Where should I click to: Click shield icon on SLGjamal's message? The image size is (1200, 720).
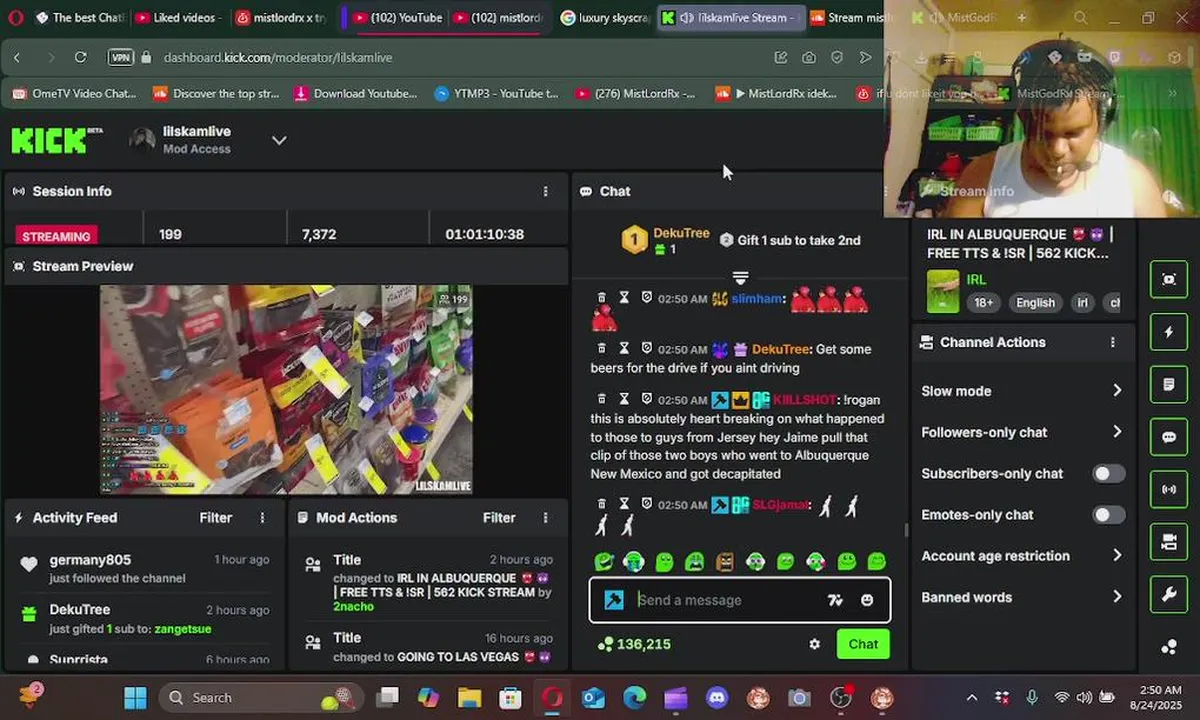click(x=646, y=505)
